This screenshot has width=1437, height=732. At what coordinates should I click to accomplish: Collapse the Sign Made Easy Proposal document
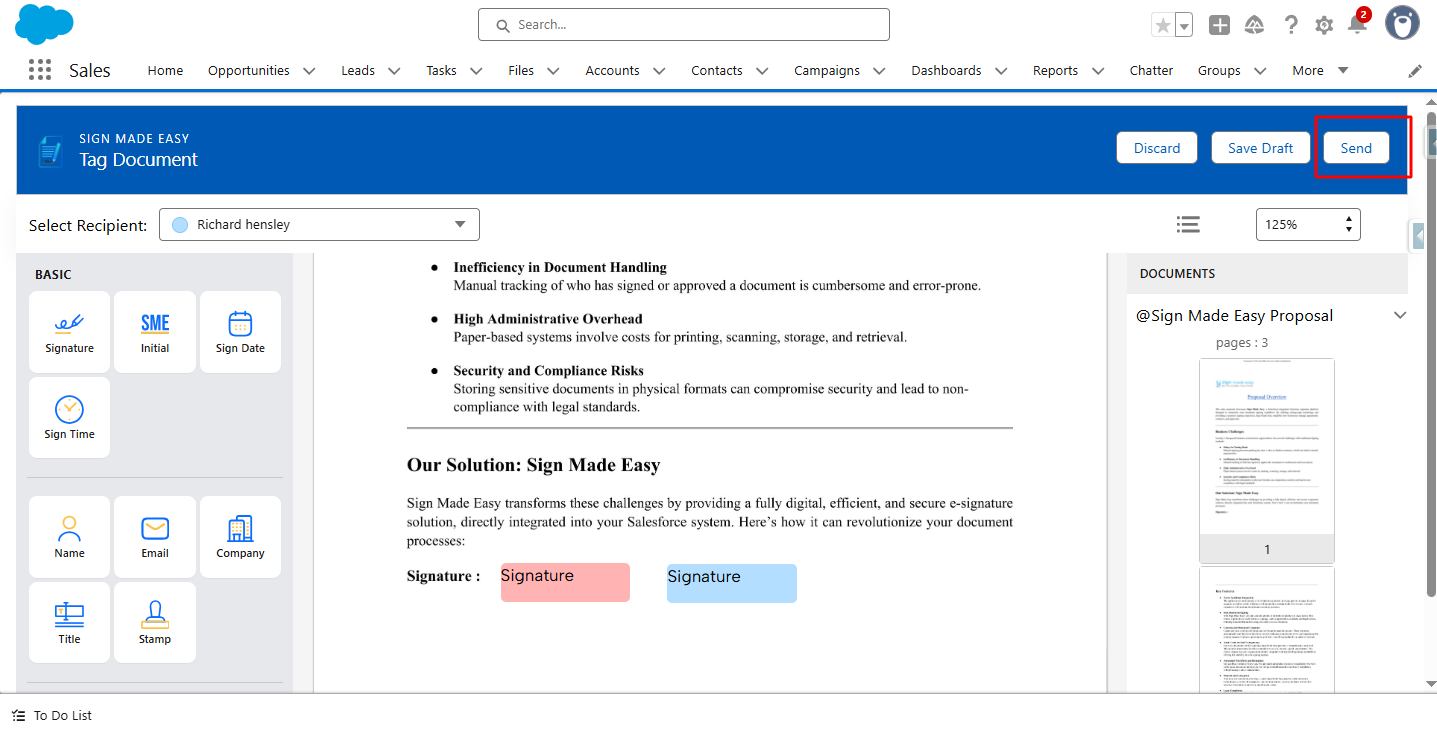click(x=1400, y=316)
